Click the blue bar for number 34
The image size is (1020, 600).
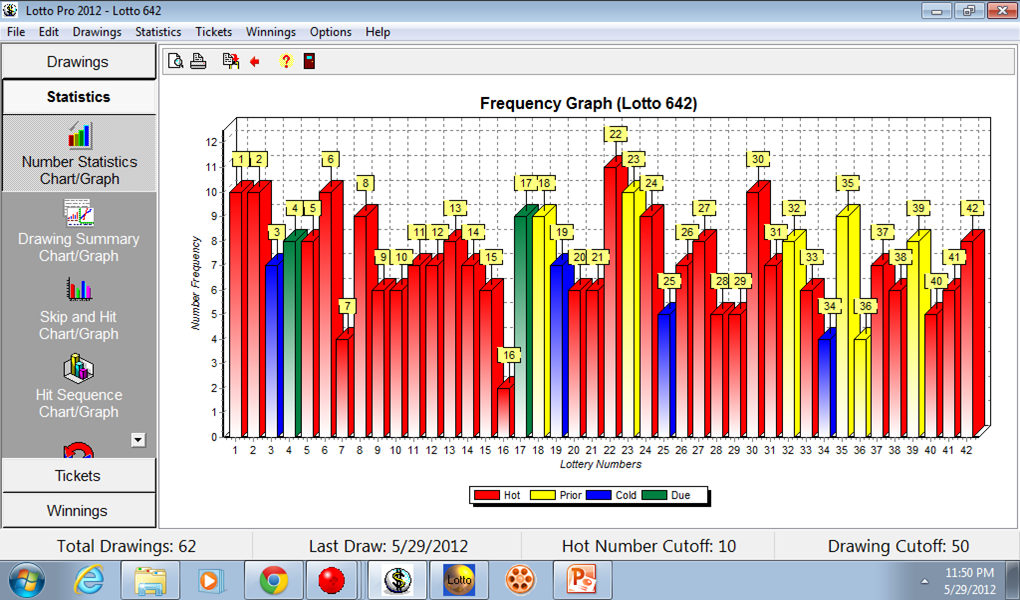(827, 384)
